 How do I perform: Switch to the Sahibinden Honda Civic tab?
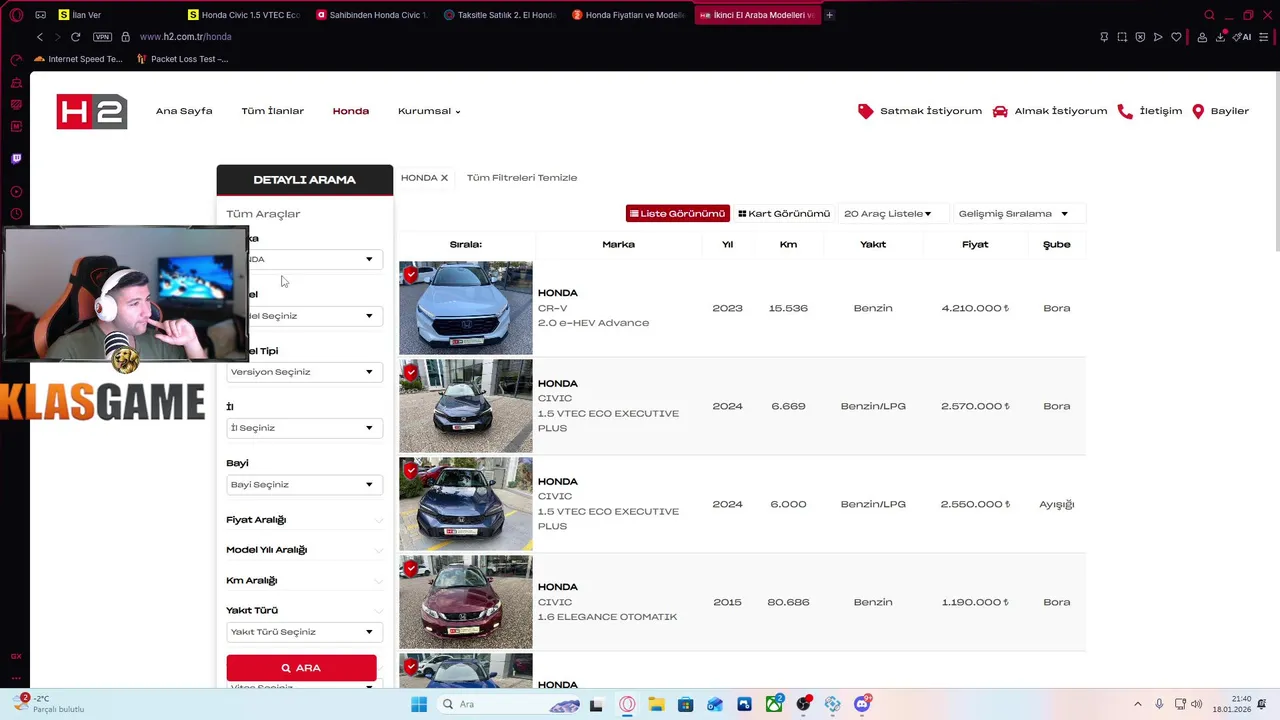point(371,15)
